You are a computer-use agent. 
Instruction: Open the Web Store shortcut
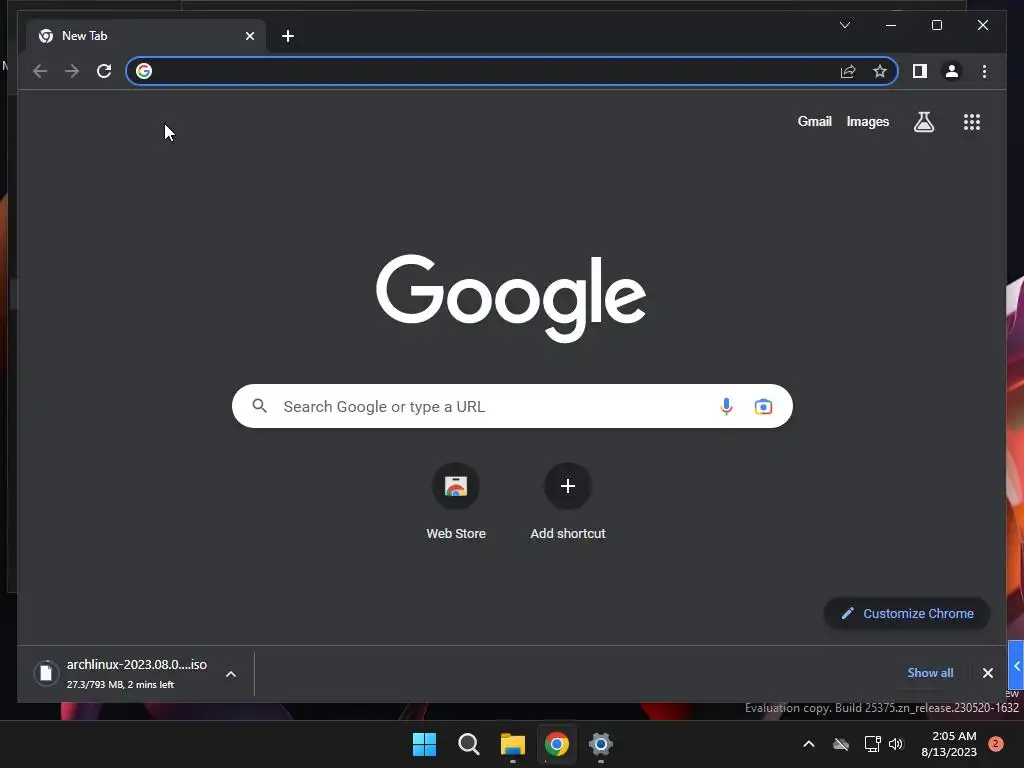click(x=456, y=502)
